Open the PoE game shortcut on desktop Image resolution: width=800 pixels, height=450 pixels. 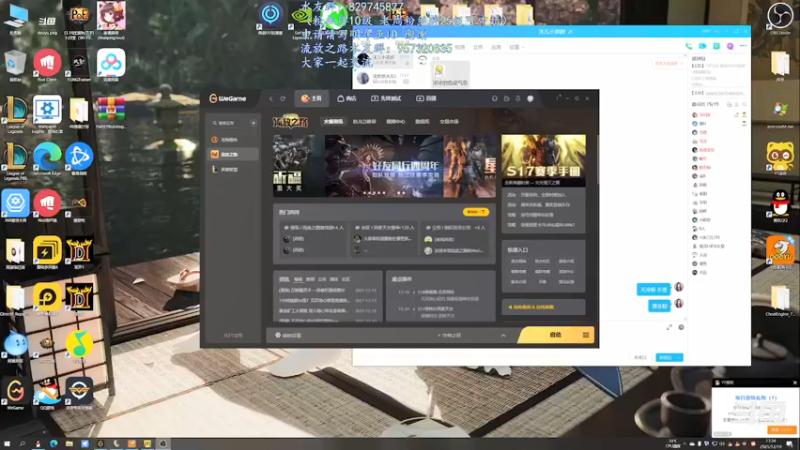tap(79, 20)
